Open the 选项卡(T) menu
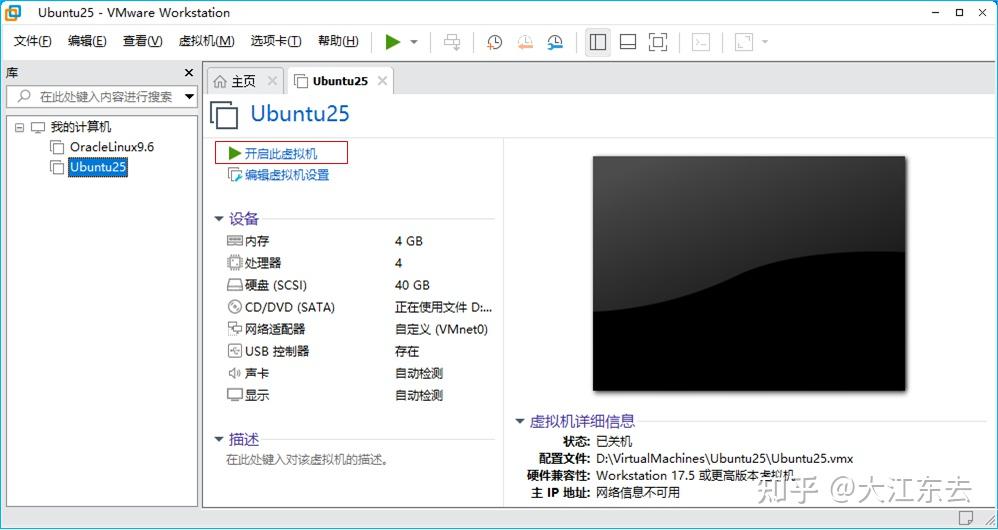The image size is (998, 530). 276,41
